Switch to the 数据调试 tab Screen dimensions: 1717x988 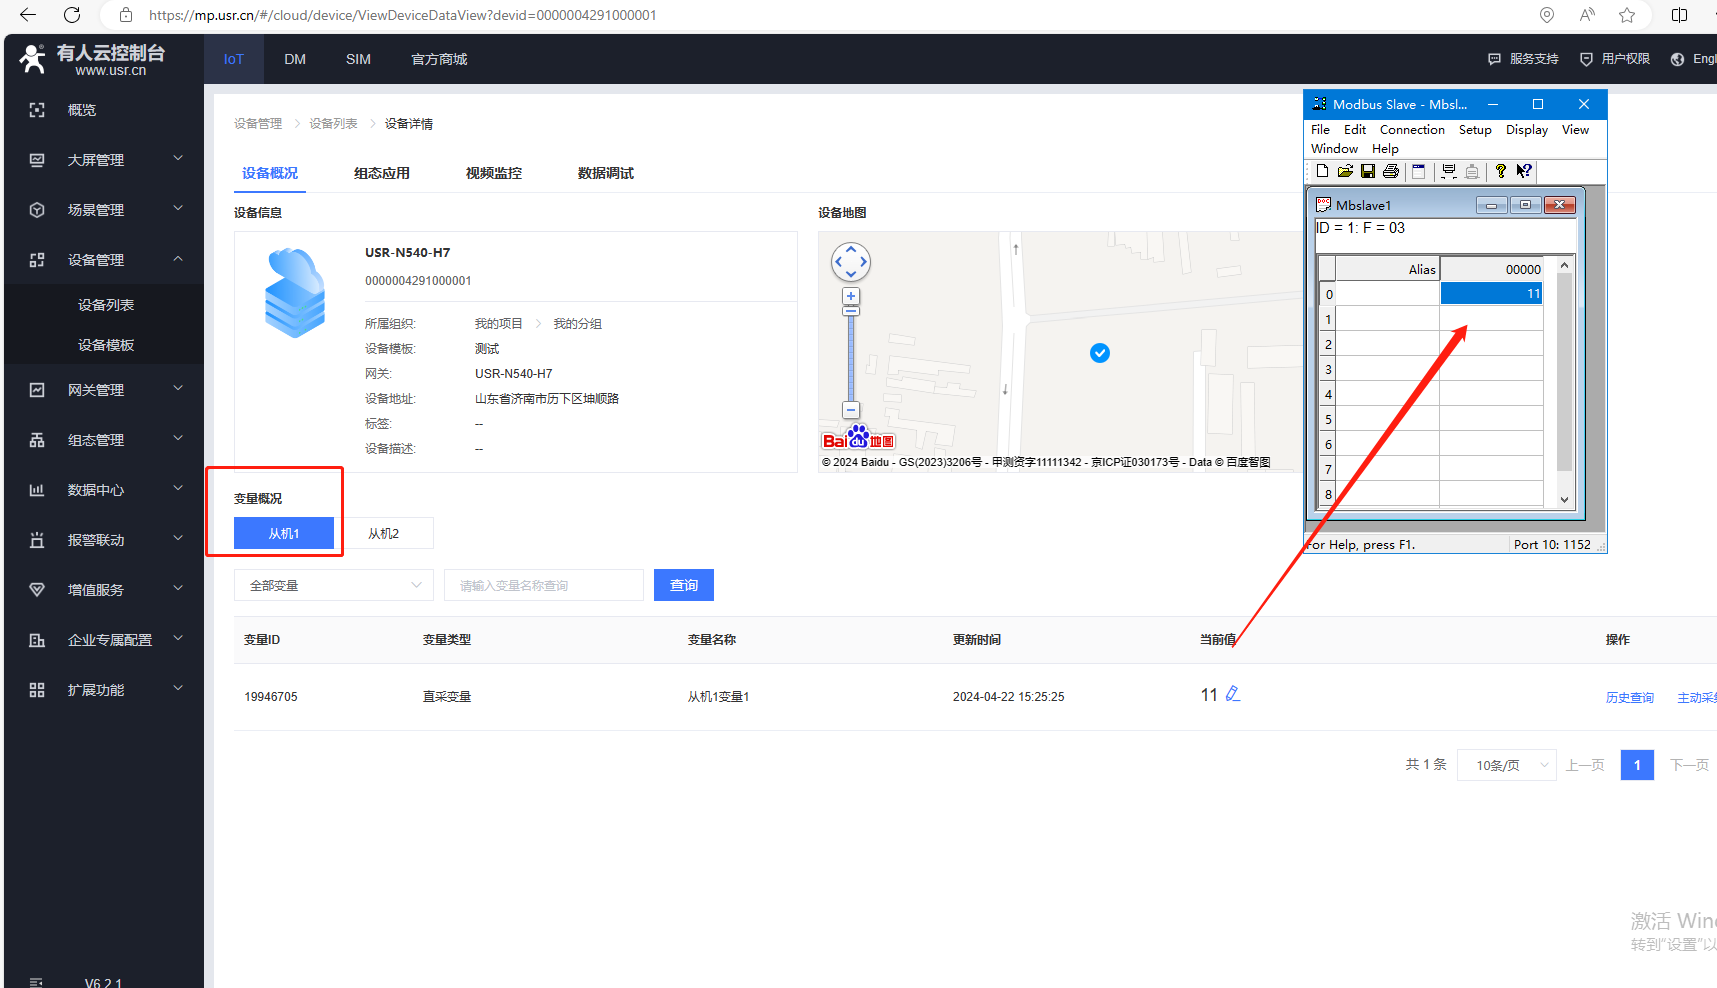point(605,173)
